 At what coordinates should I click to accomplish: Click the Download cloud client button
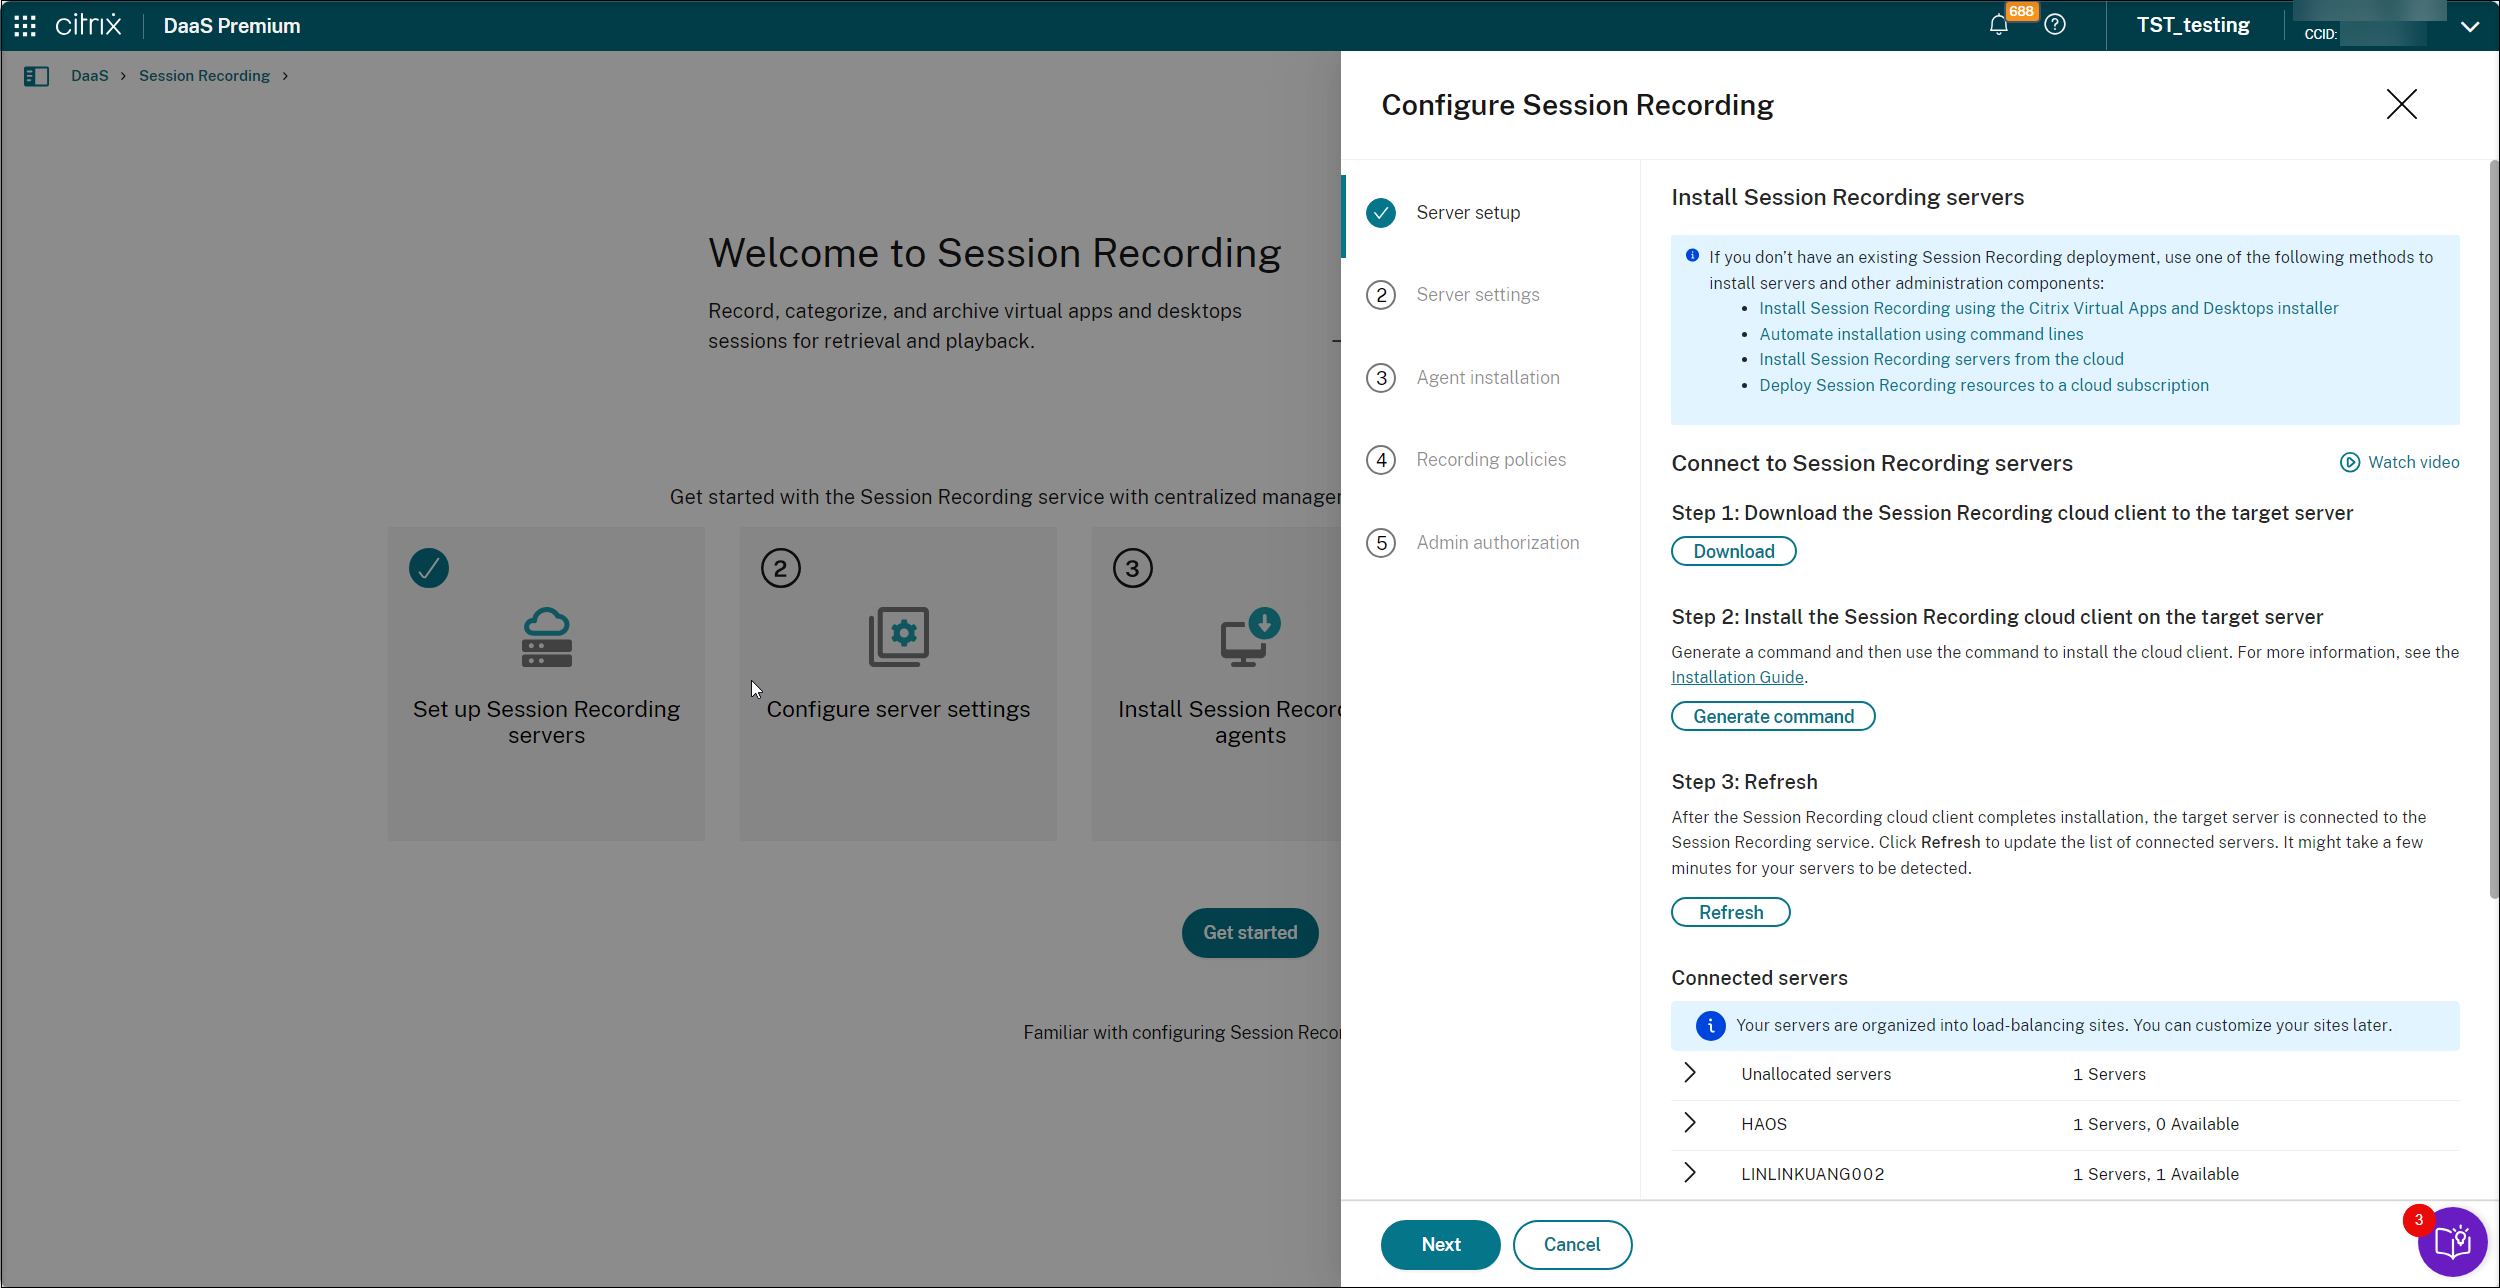point(1733,551)
